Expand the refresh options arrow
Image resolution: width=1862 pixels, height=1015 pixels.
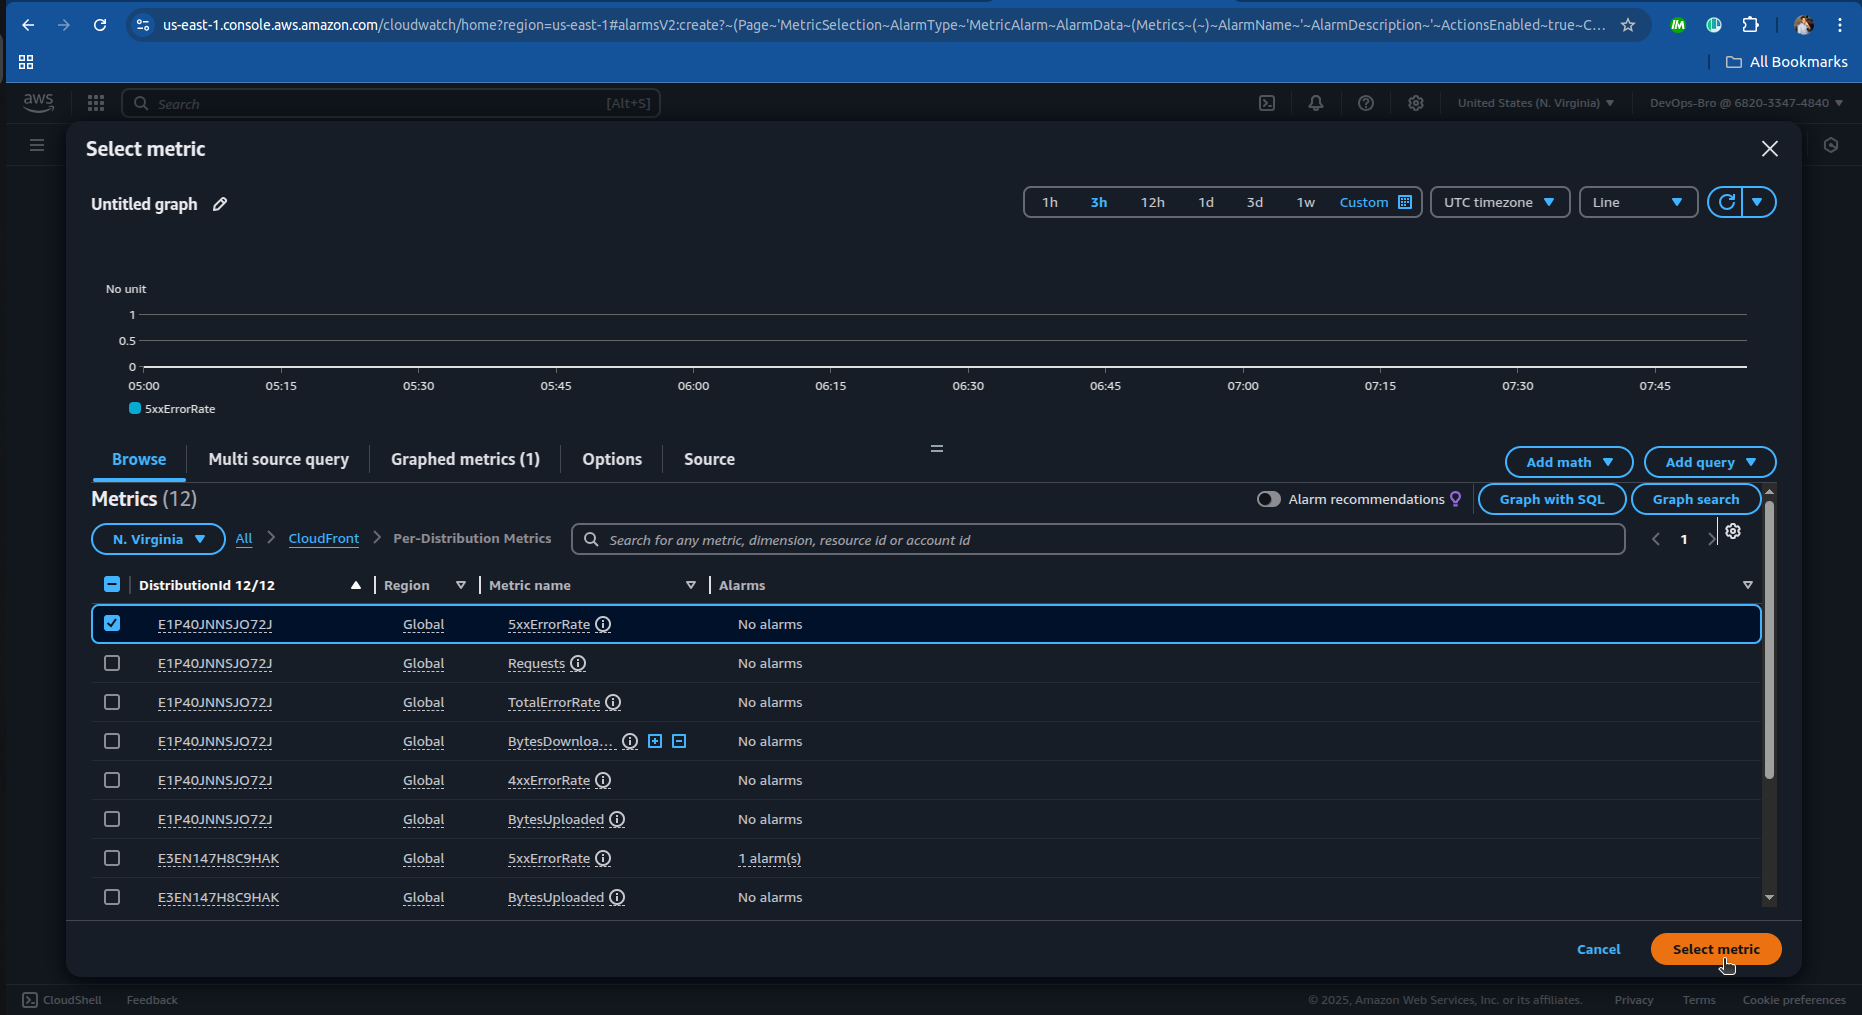tap(1758, 202)
